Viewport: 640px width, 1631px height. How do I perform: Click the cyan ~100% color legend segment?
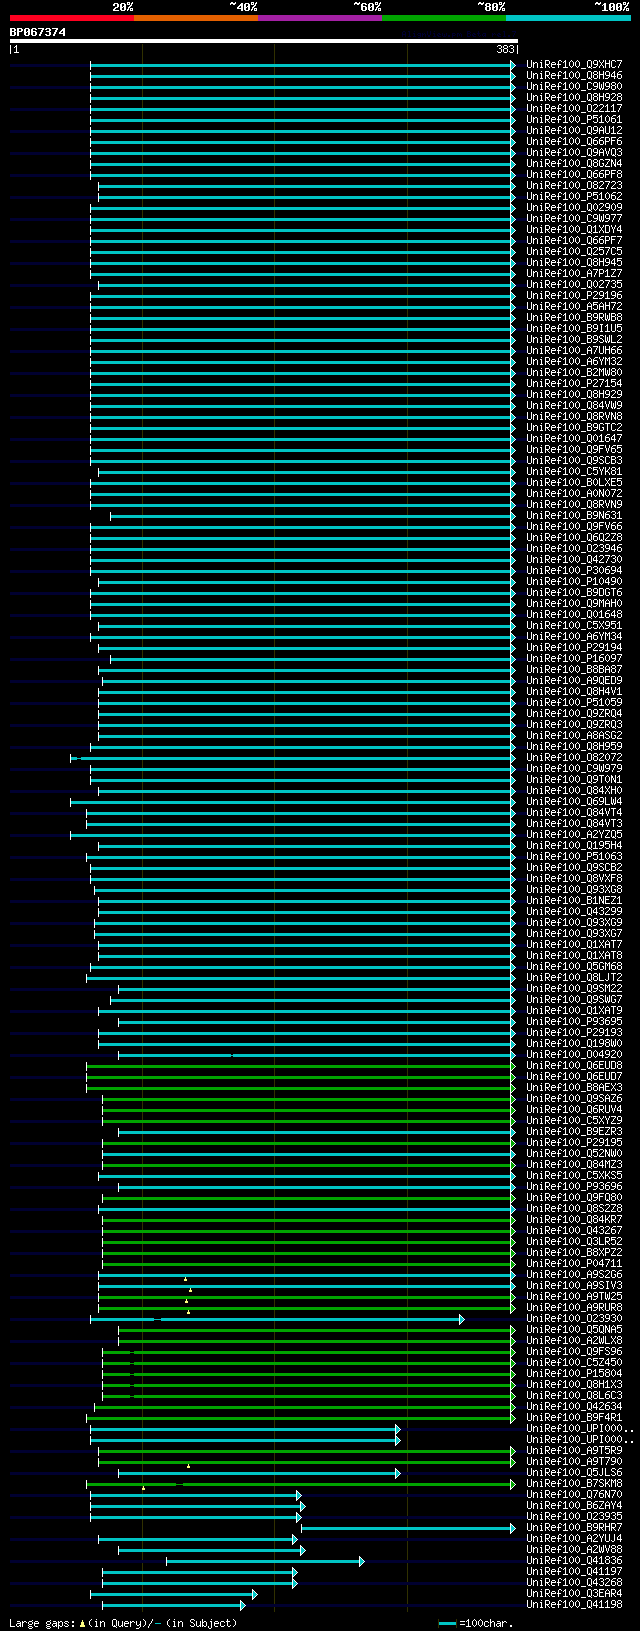[x=568, y=18]
